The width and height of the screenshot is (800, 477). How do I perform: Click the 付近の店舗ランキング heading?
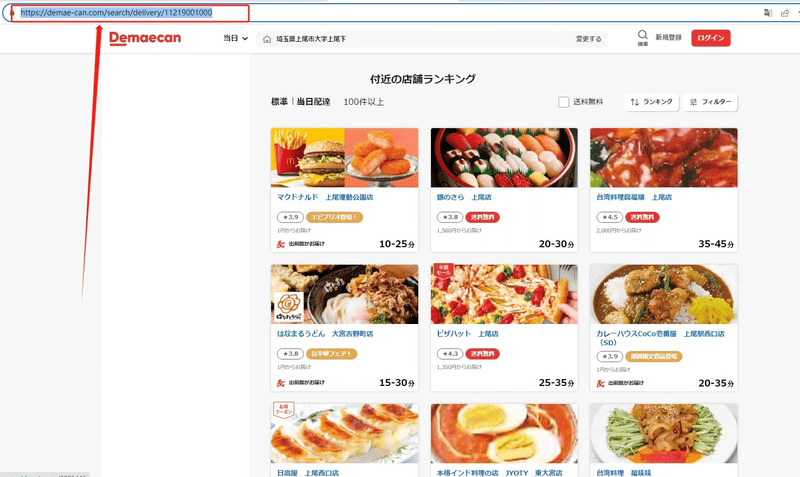[x=423, y=79]
